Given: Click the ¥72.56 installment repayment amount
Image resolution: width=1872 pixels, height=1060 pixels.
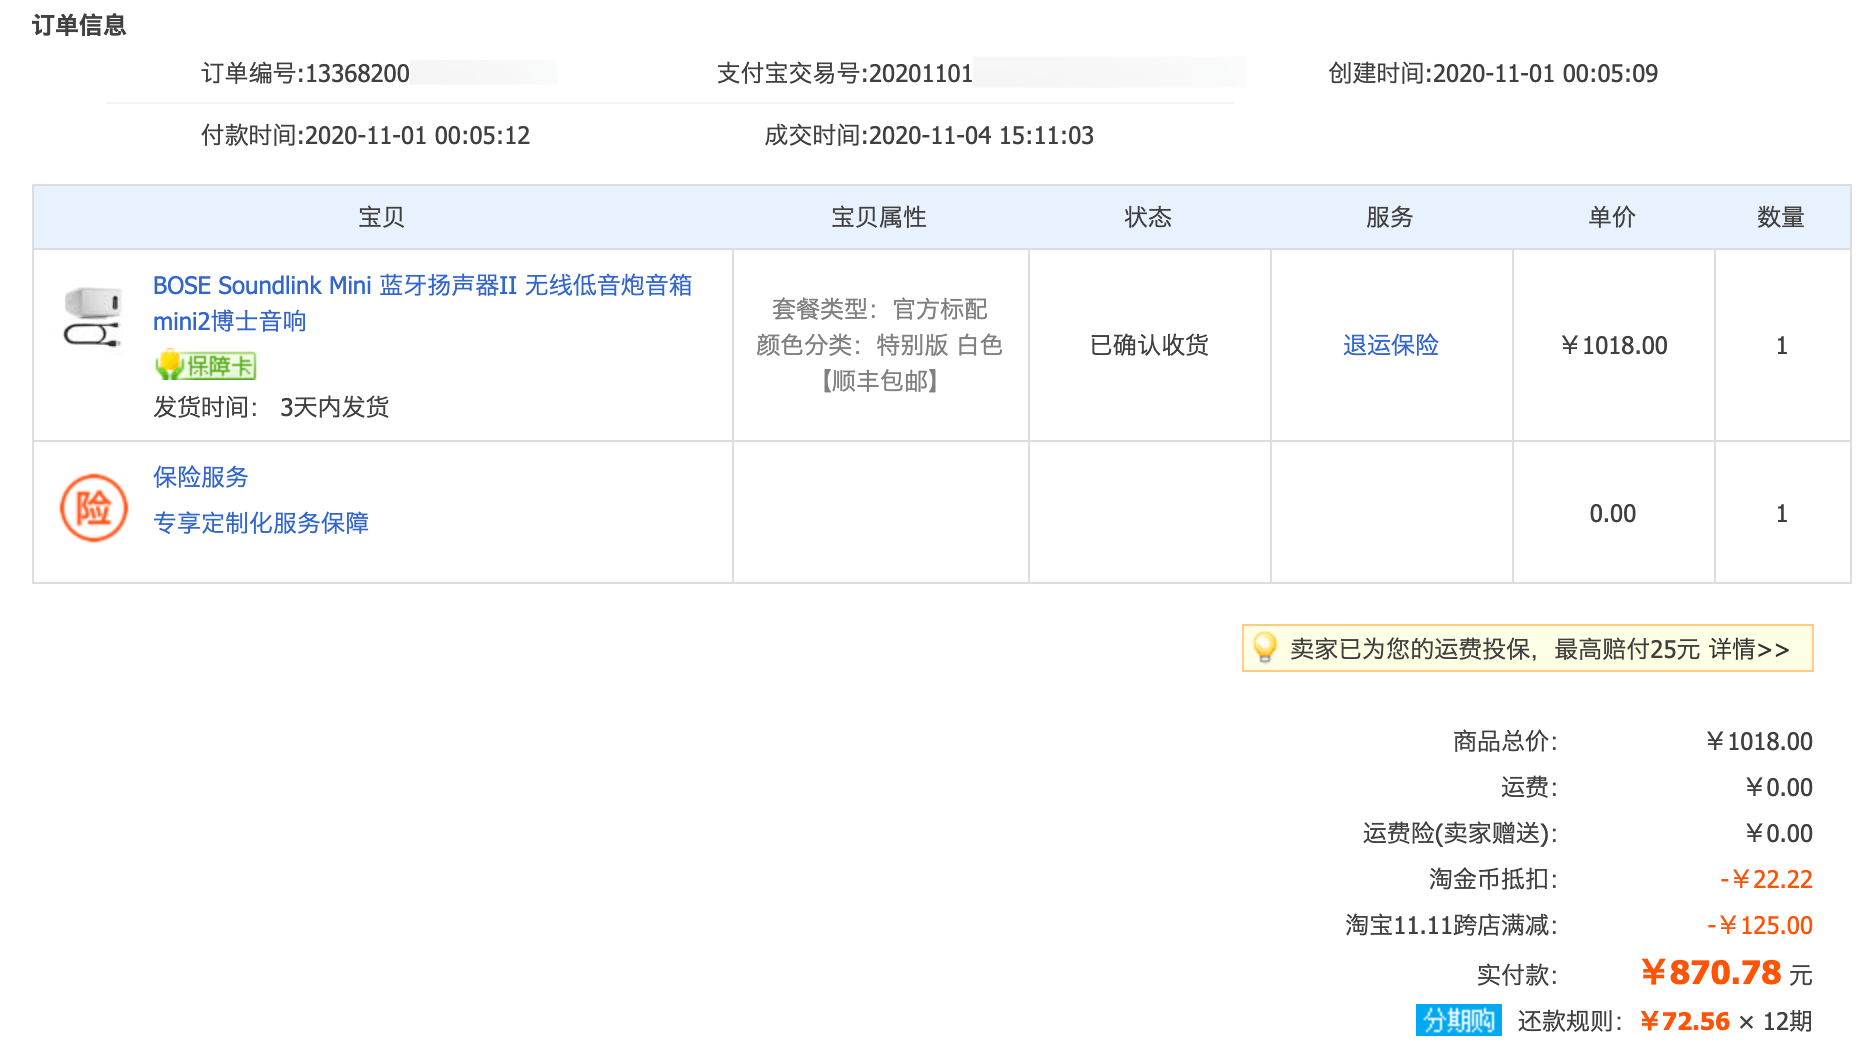Looking at the screenshot, I should (1685, 1021).
